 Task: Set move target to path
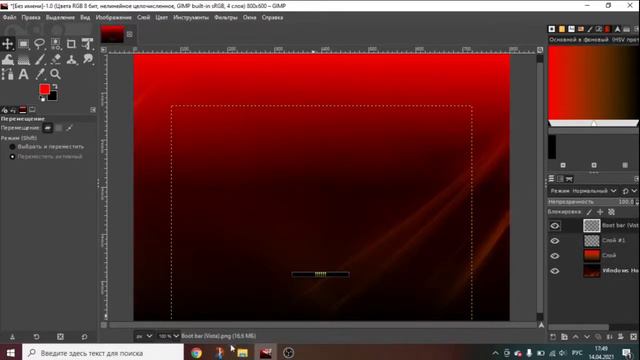[70, 128]
